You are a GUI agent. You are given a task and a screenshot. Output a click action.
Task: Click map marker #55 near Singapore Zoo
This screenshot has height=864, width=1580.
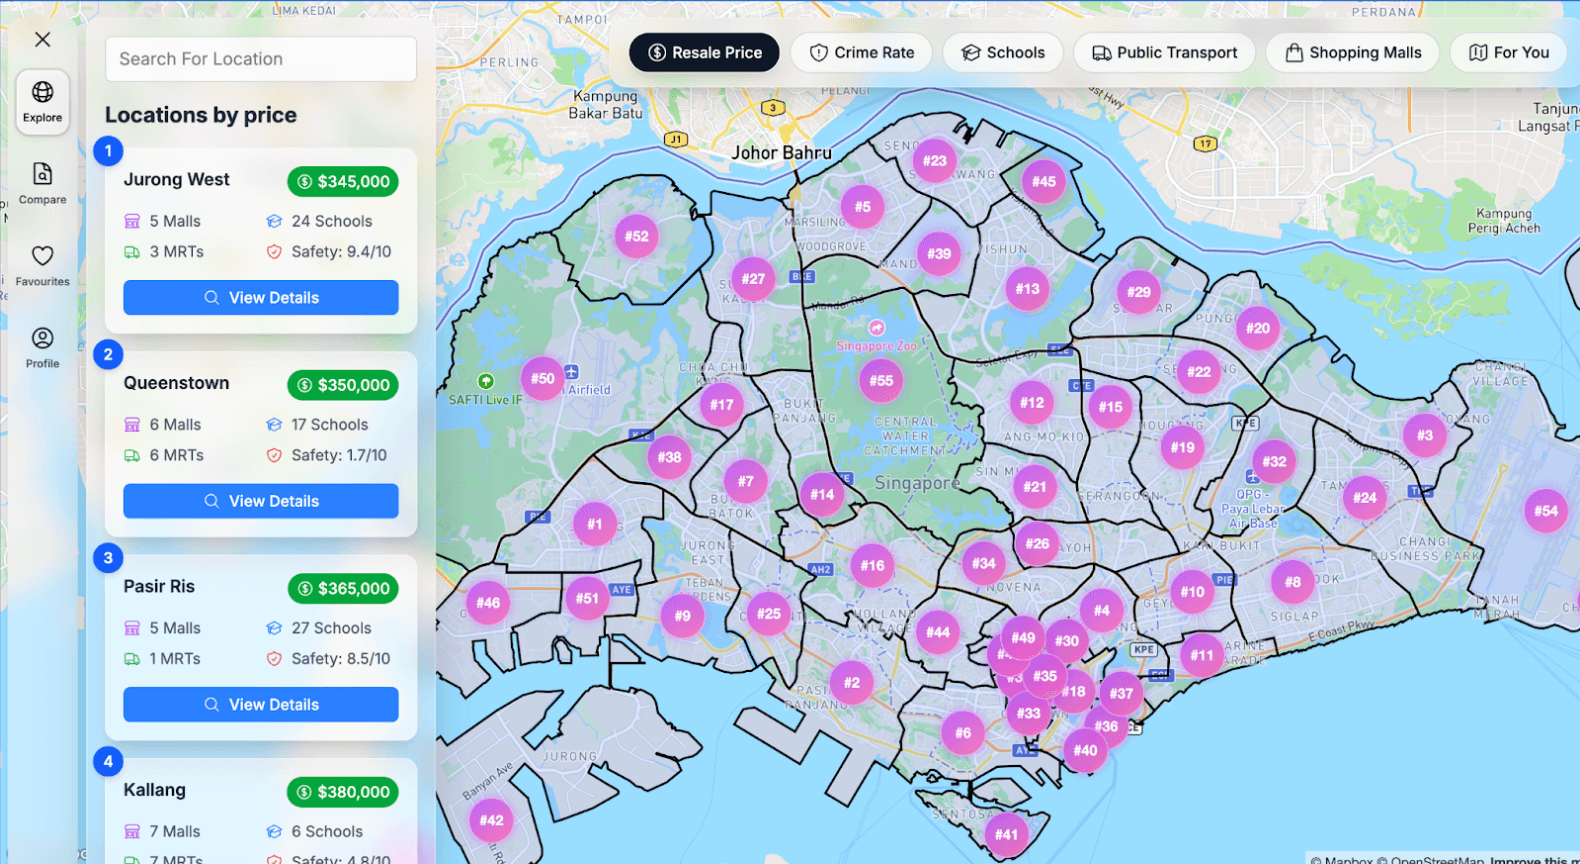tap(880, 381)
